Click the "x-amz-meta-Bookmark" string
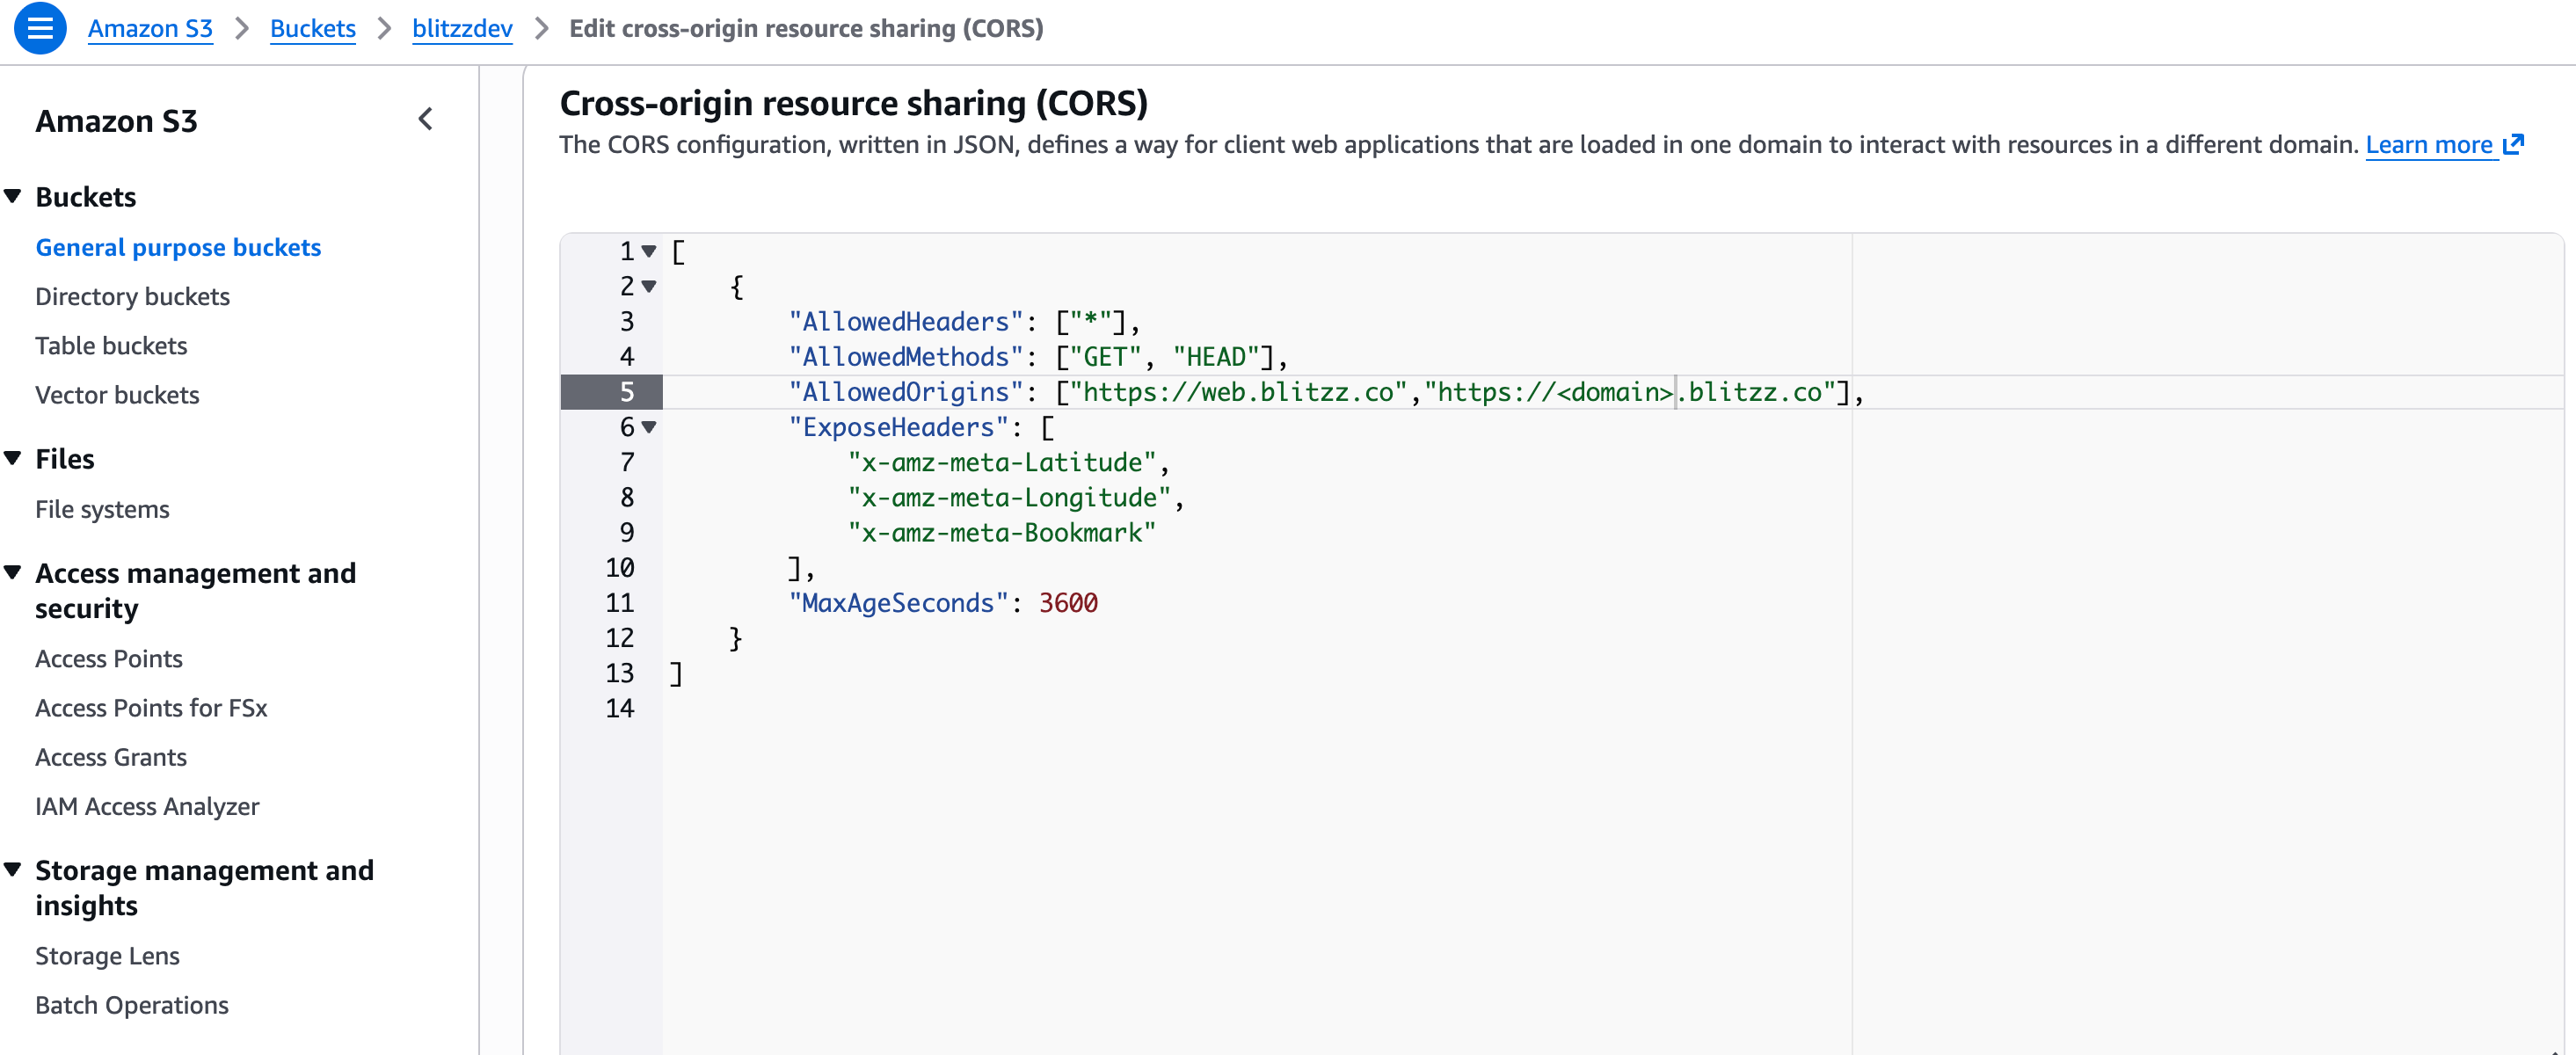Image resolution: width=2576 pixels, height=1055 pixels. [x=1002, y=532]
